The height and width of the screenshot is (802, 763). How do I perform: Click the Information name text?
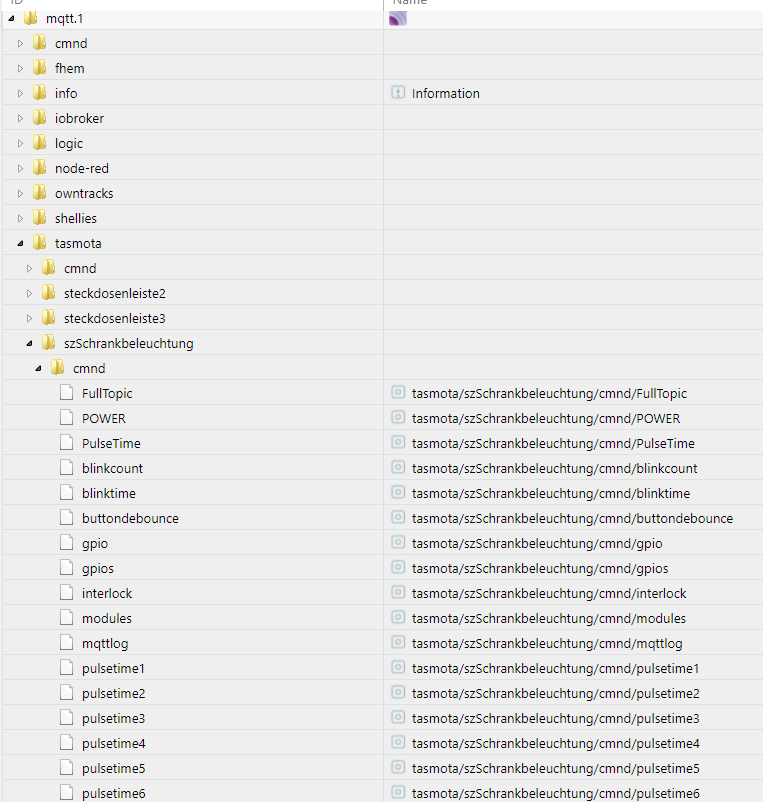[446, 94]
